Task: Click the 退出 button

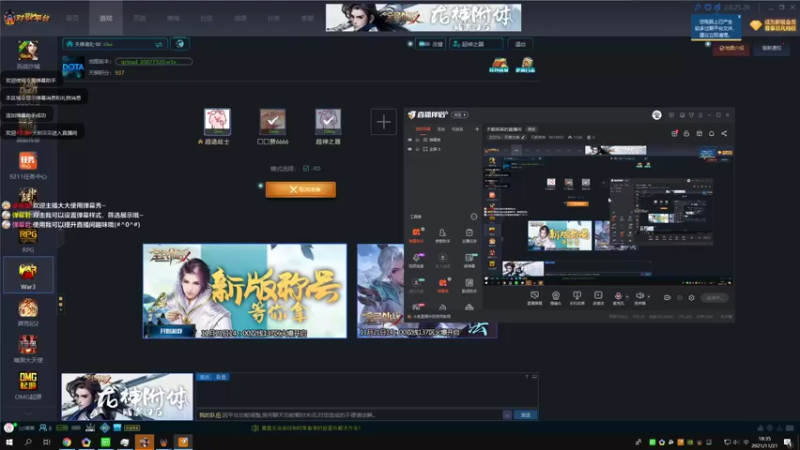Action: pos(520,44)
